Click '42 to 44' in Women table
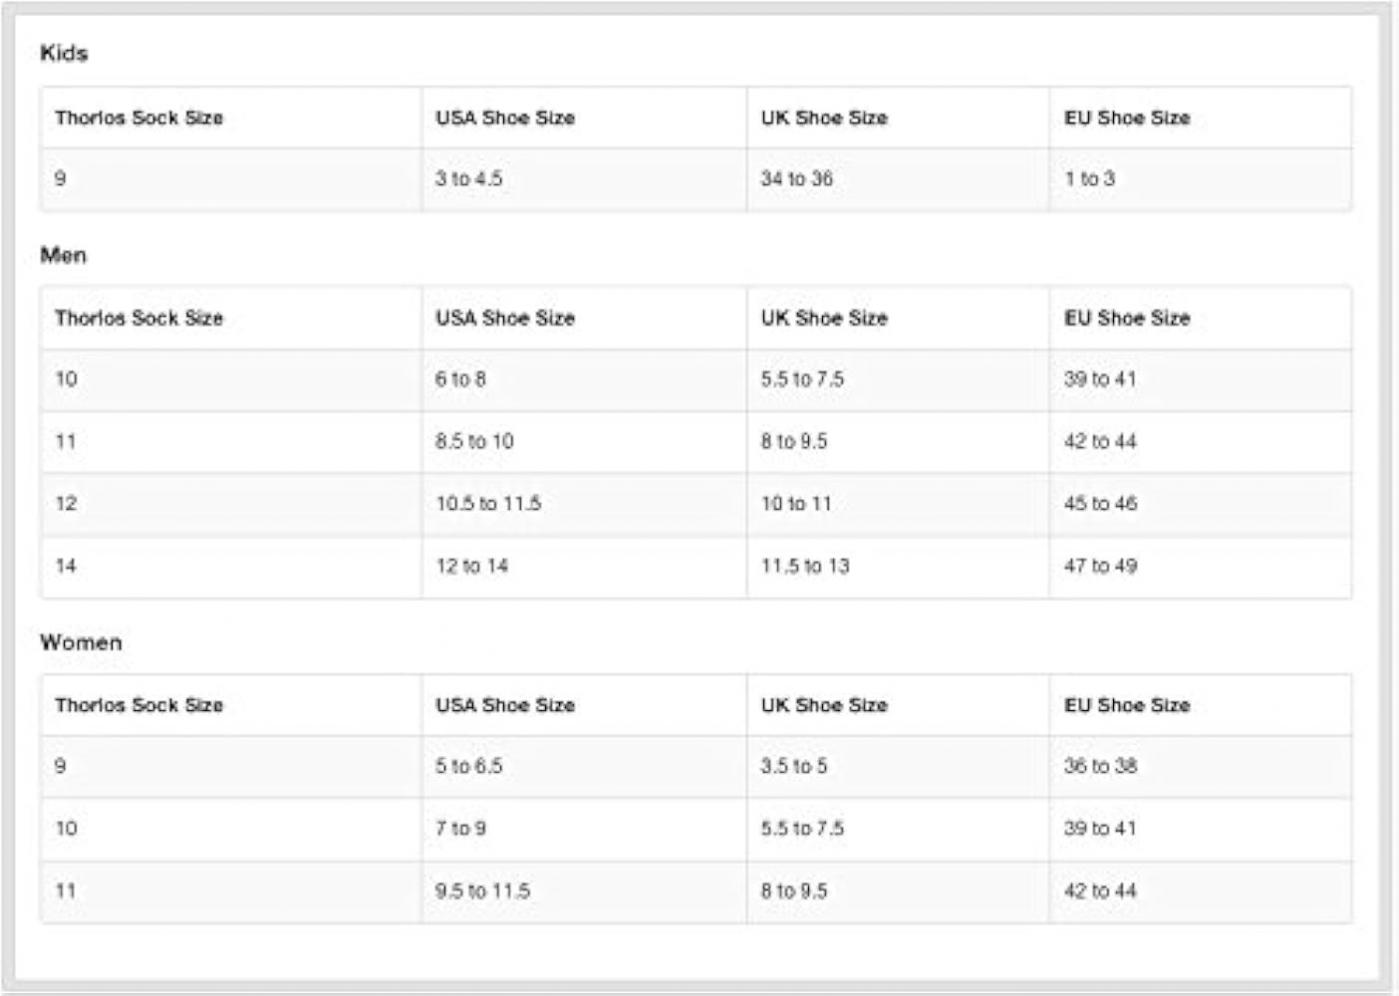 pos(1100,891)
